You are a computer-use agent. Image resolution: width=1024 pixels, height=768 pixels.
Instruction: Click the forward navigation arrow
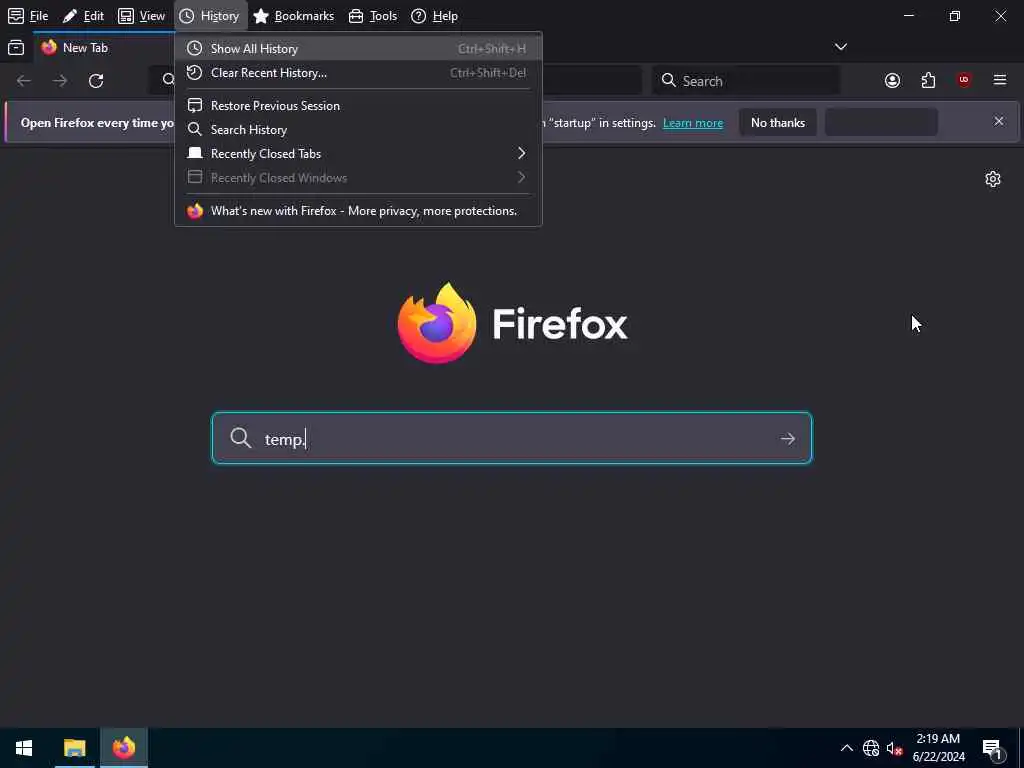60,80
